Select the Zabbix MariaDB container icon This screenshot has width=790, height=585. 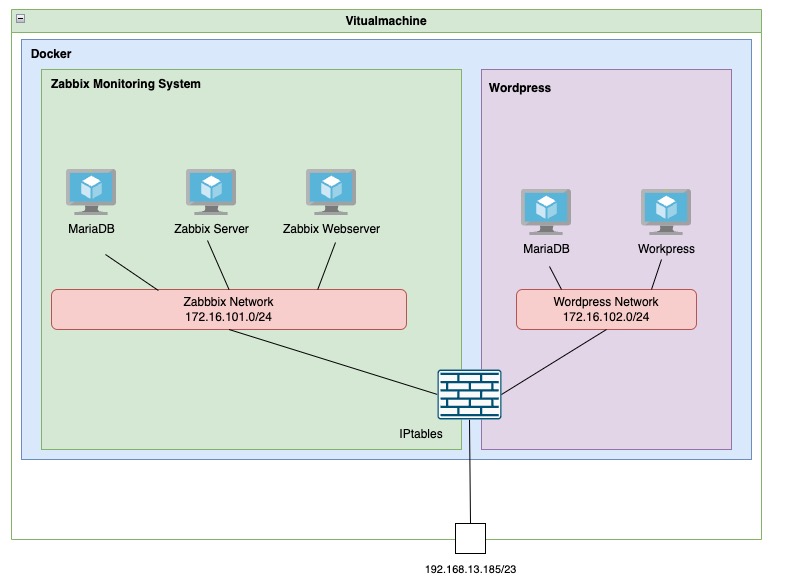[x=91, y=192]
